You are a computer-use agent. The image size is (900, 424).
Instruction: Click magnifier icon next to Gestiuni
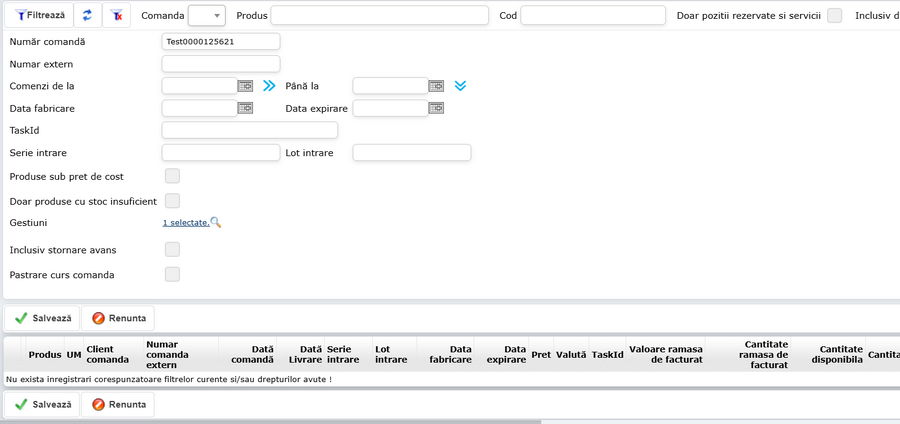[x=216, y=222]
